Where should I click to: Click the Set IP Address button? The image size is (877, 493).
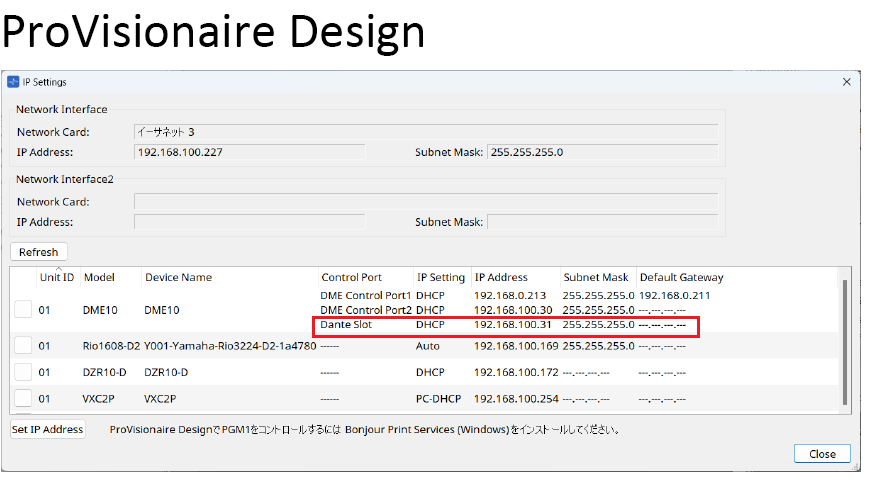pyautogui.click(x=48, y=429)
